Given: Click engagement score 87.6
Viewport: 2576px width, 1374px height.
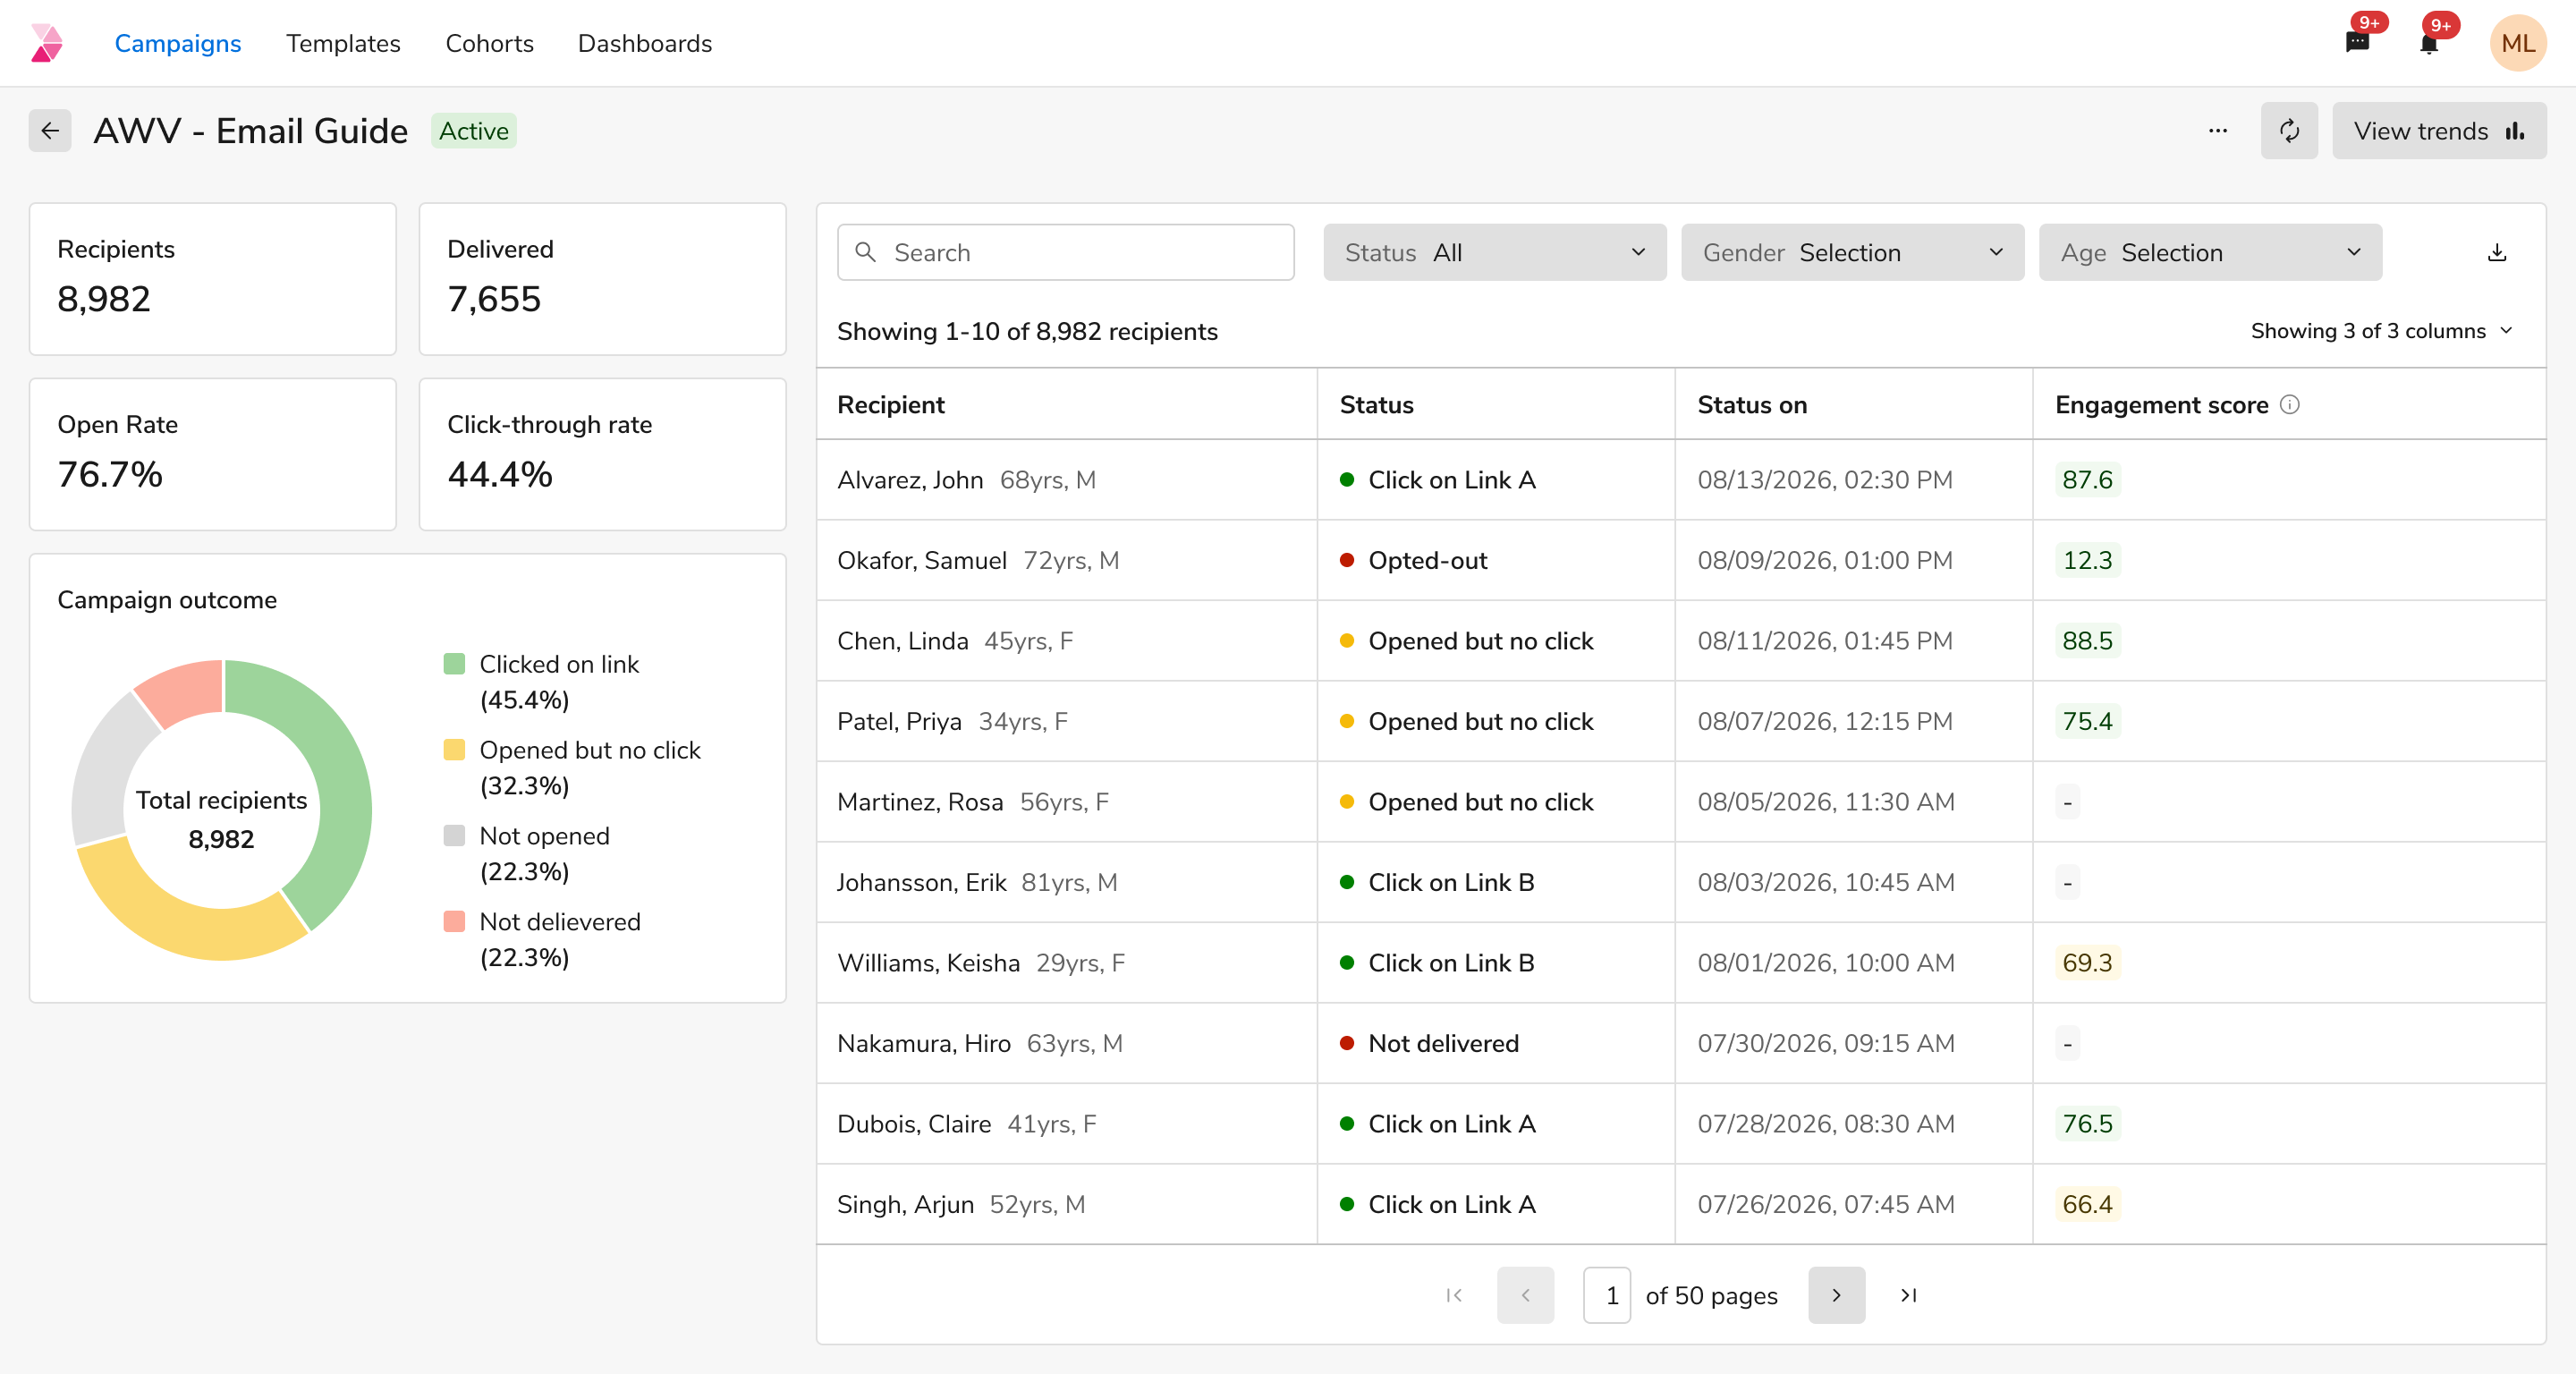Looking at the screenshot, I should tap(2087, 480).
